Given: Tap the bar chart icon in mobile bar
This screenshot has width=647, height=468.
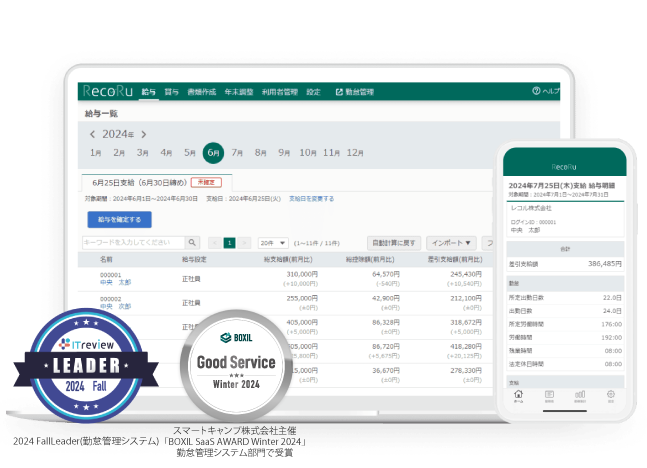Looking at the screenshot, I should click(579, 394).
